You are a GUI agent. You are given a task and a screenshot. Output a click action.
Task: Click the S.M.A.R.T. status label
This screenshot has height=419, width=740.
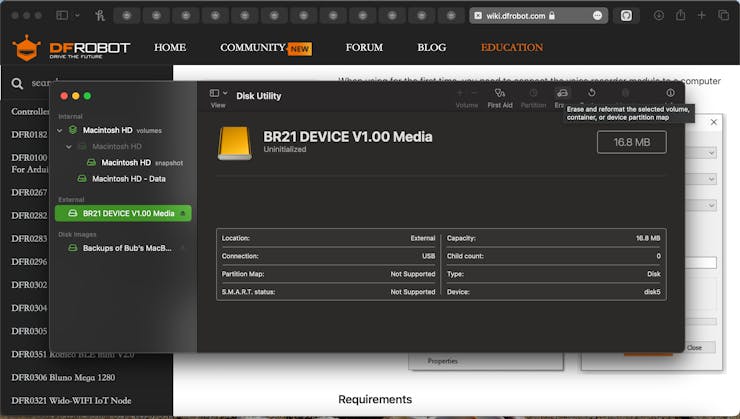click(x=248, y=292)
